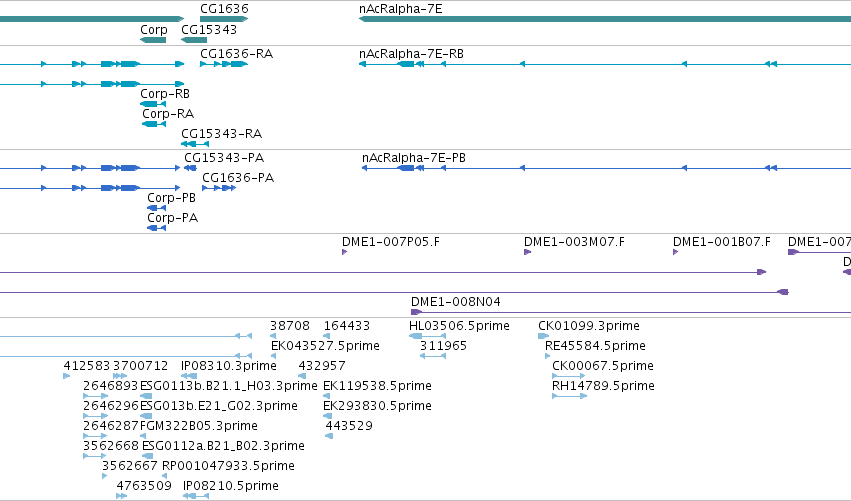Image resolution: width=851 pixels, height=501 pixels.
Task: Select the 2646296 feature
Action: click(x=96, y=416)
